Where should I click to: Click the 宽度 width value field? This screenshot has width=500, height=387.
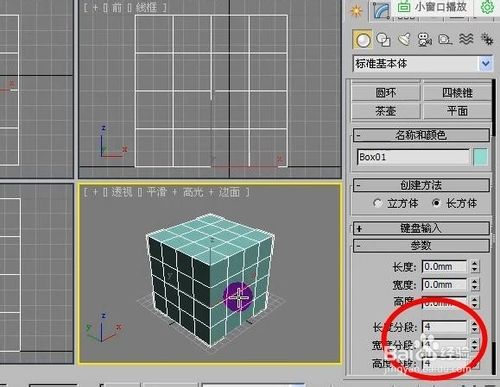pyautogui.click(x=444, y=285)
